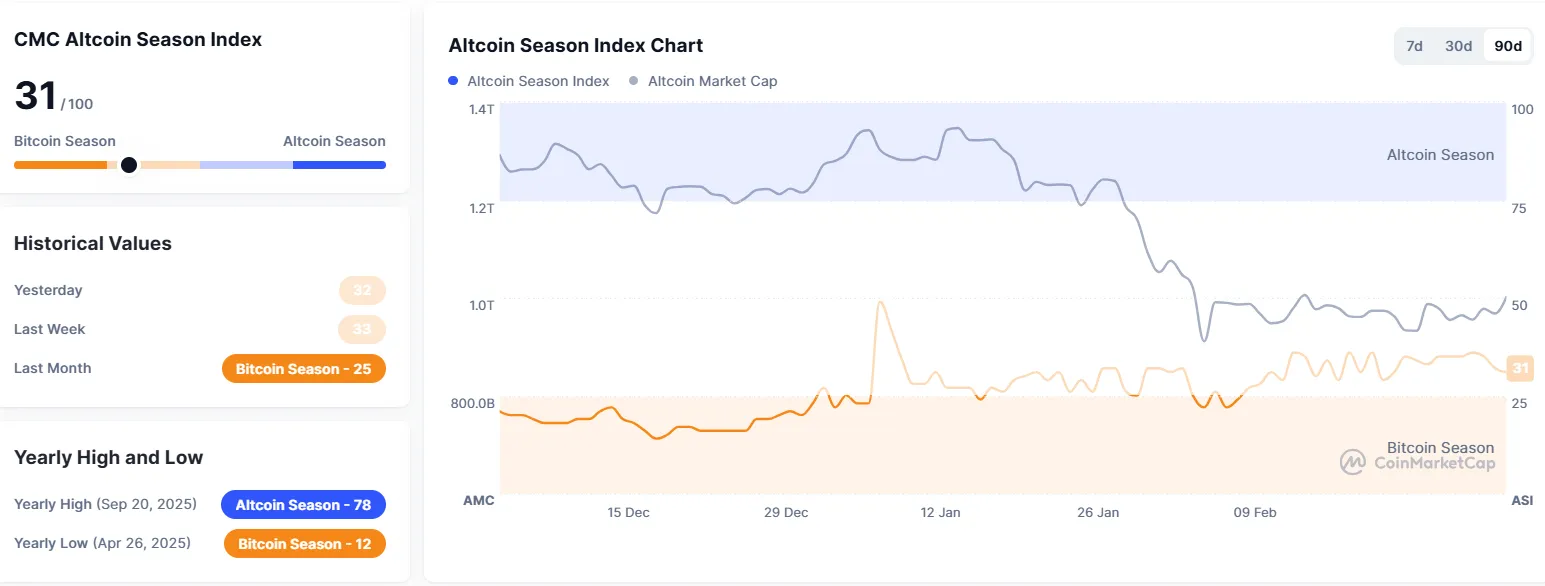
Task: Click the 09 Feb date axis label
Action: click(1254, 513)
